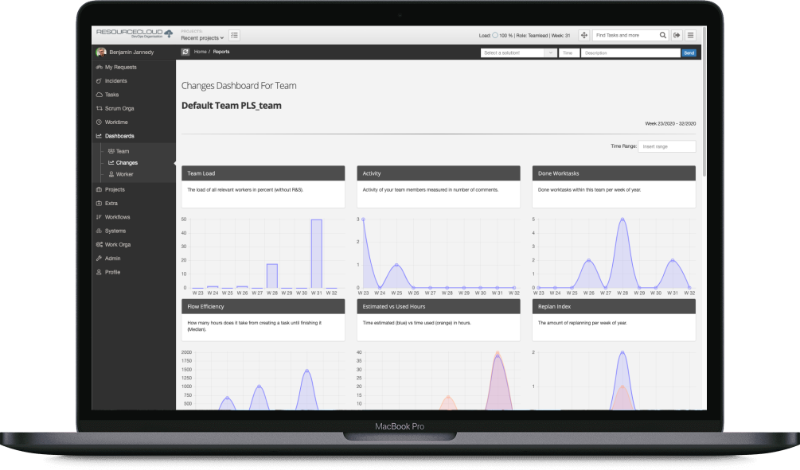Open Admin via the wrench icon
The height and width of the screenshot is (470, 800).
pos(99,259)
